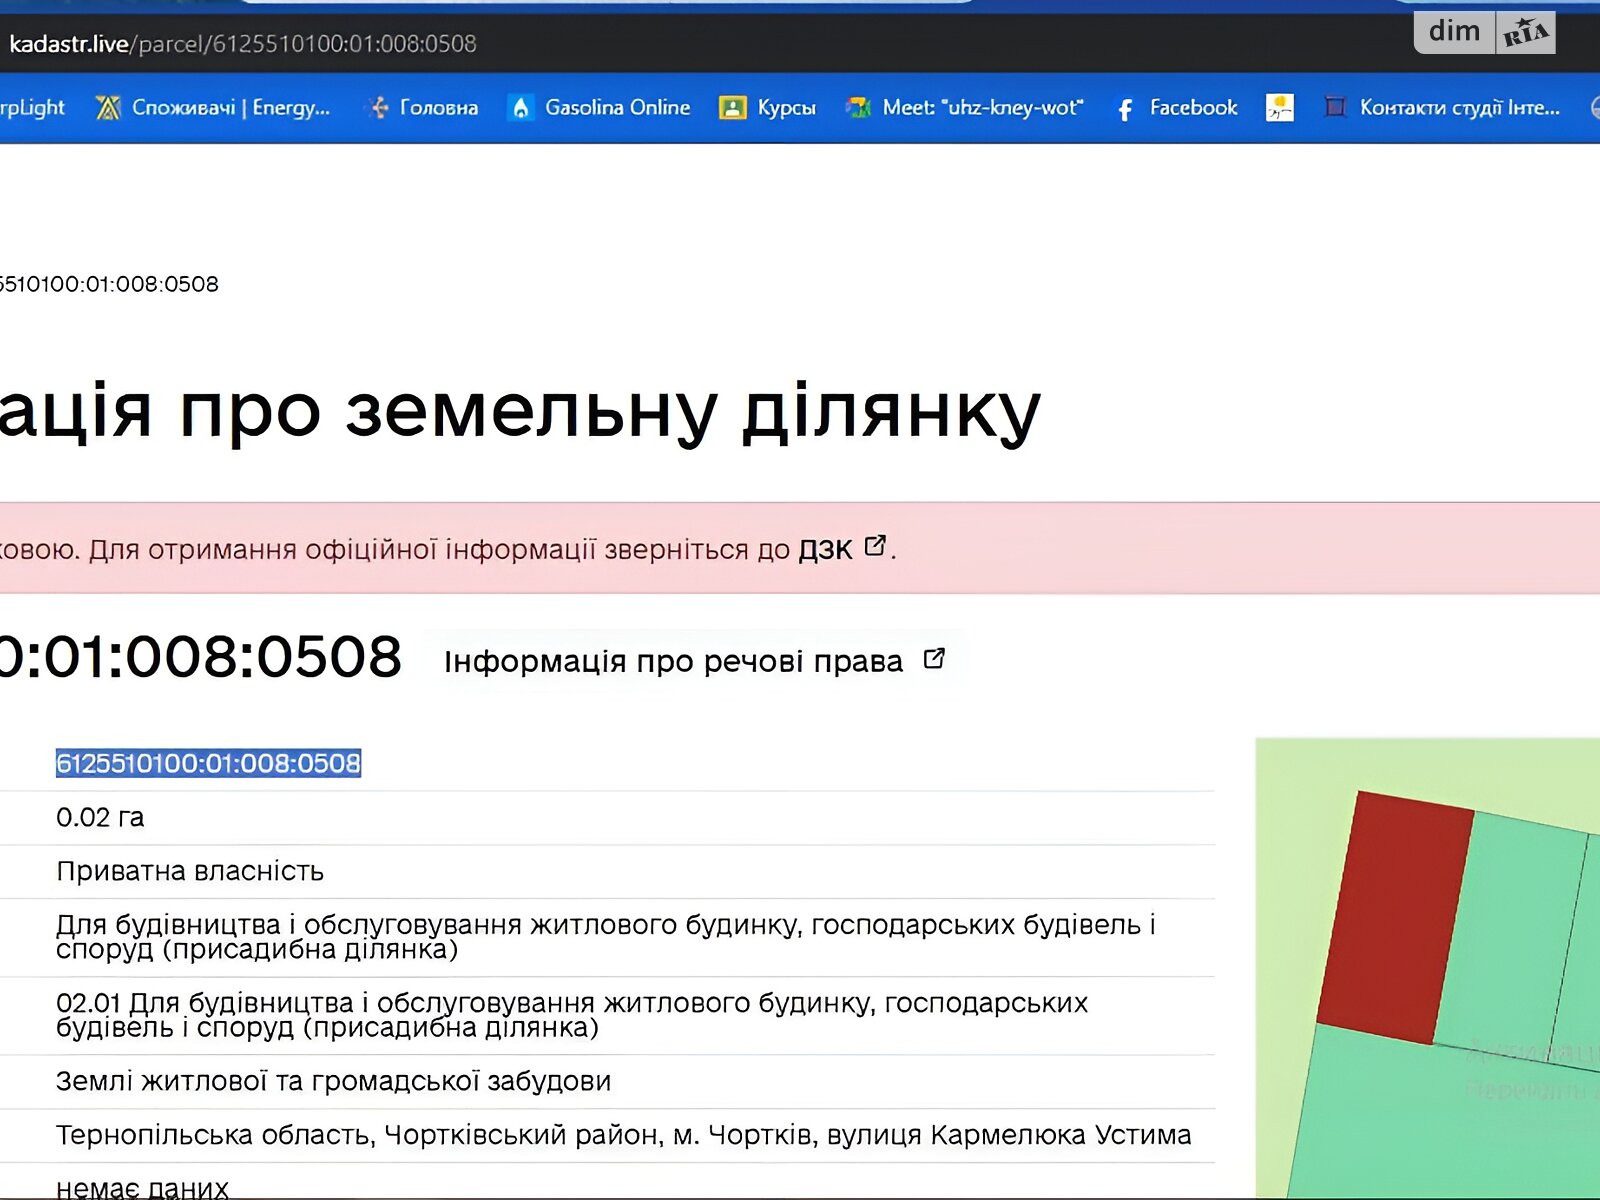Click external icon beside Інформація про речові права

(934, 659)
